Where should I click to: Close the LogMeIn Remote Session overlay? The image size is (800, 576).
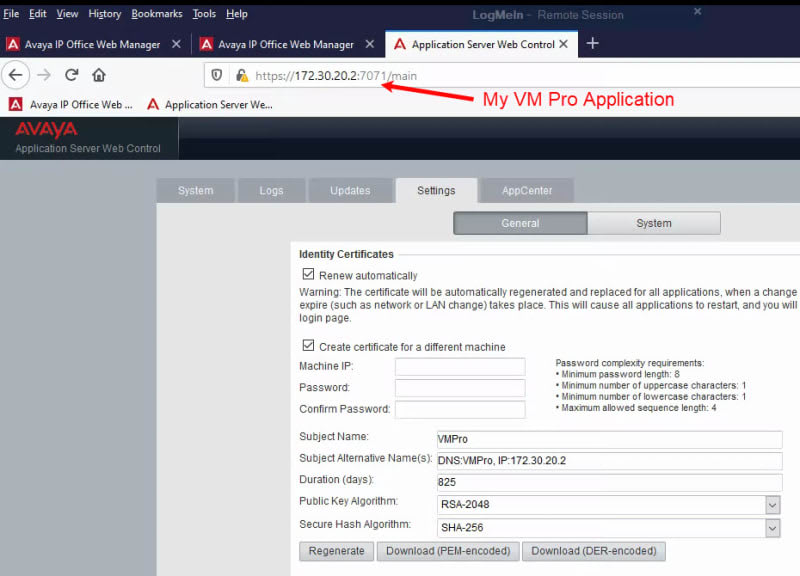click(697, 11)
